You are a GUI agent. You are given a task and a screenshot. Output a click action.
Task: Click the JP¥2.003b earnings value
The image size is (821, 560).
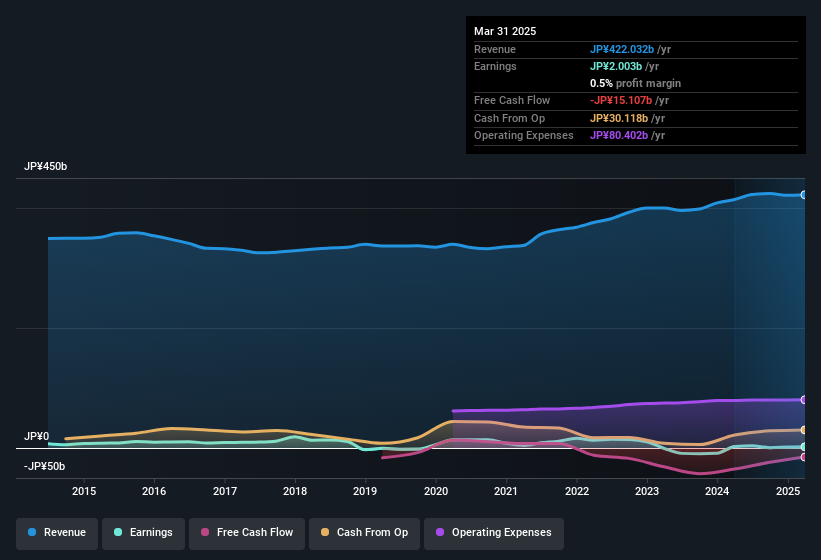[616, 66]
